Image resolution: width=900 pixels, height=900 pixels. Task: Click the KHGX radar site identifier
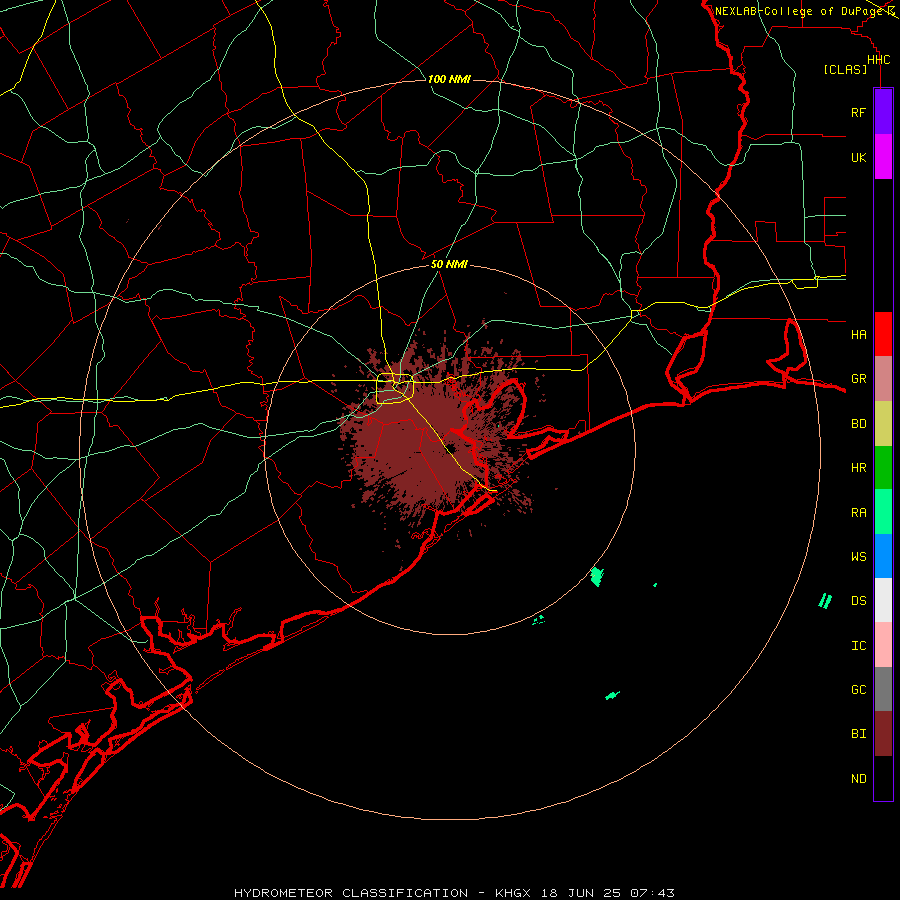click(514, 893)
